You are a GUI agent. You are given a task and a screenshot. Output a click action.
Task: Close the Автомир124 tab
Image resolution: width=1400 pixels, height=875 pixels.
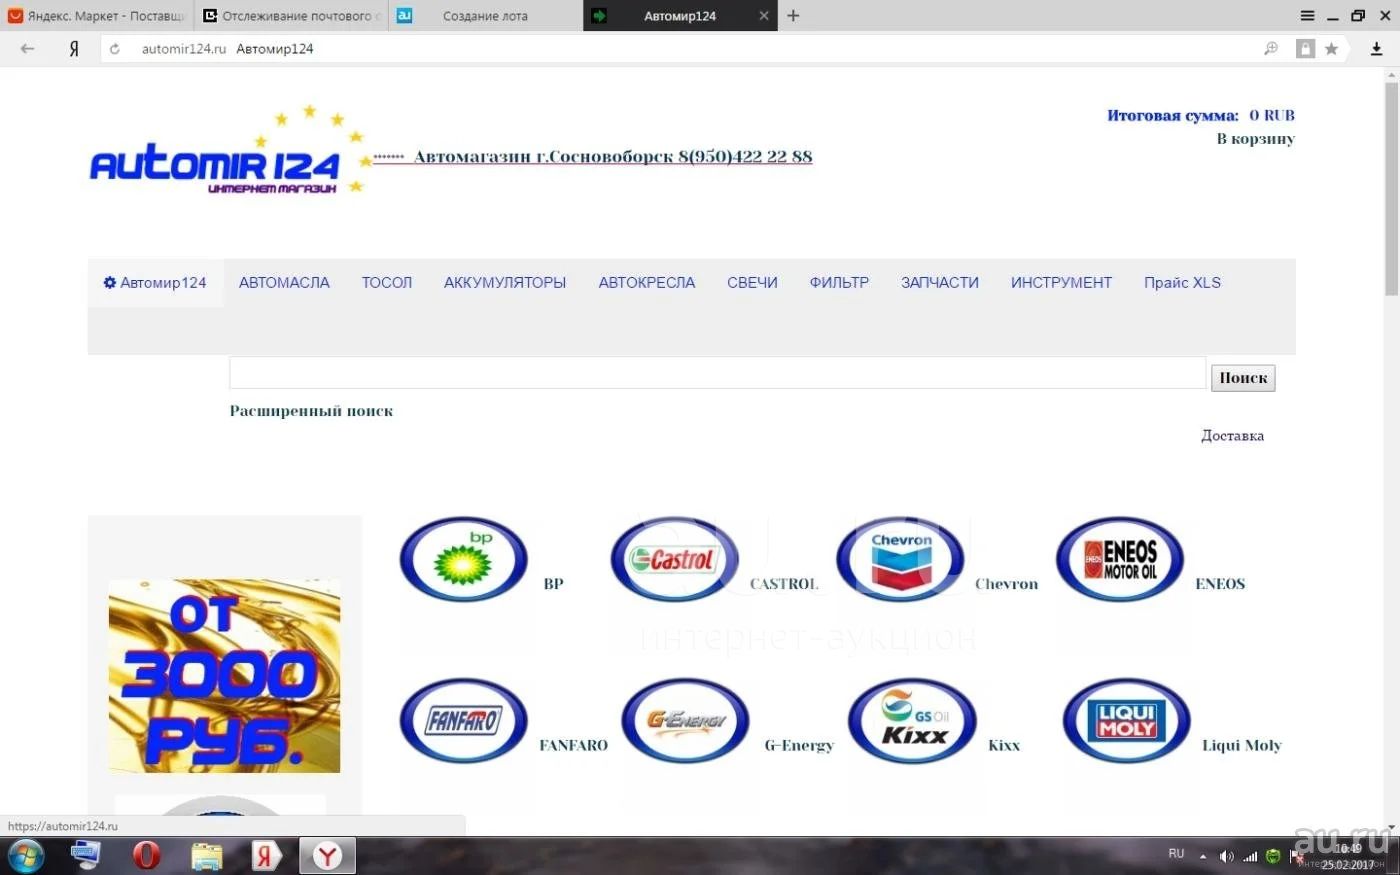pyautogui.click(x=764, y=15)
